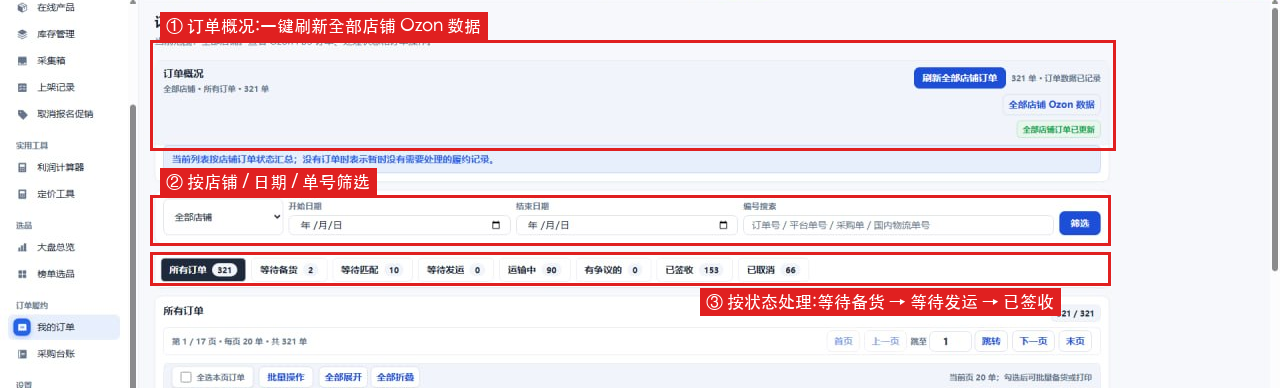The width and height of the screenshot is (1280, 388).
Task: Click the blue 筛选 button
Action: tap(1079, 223)
